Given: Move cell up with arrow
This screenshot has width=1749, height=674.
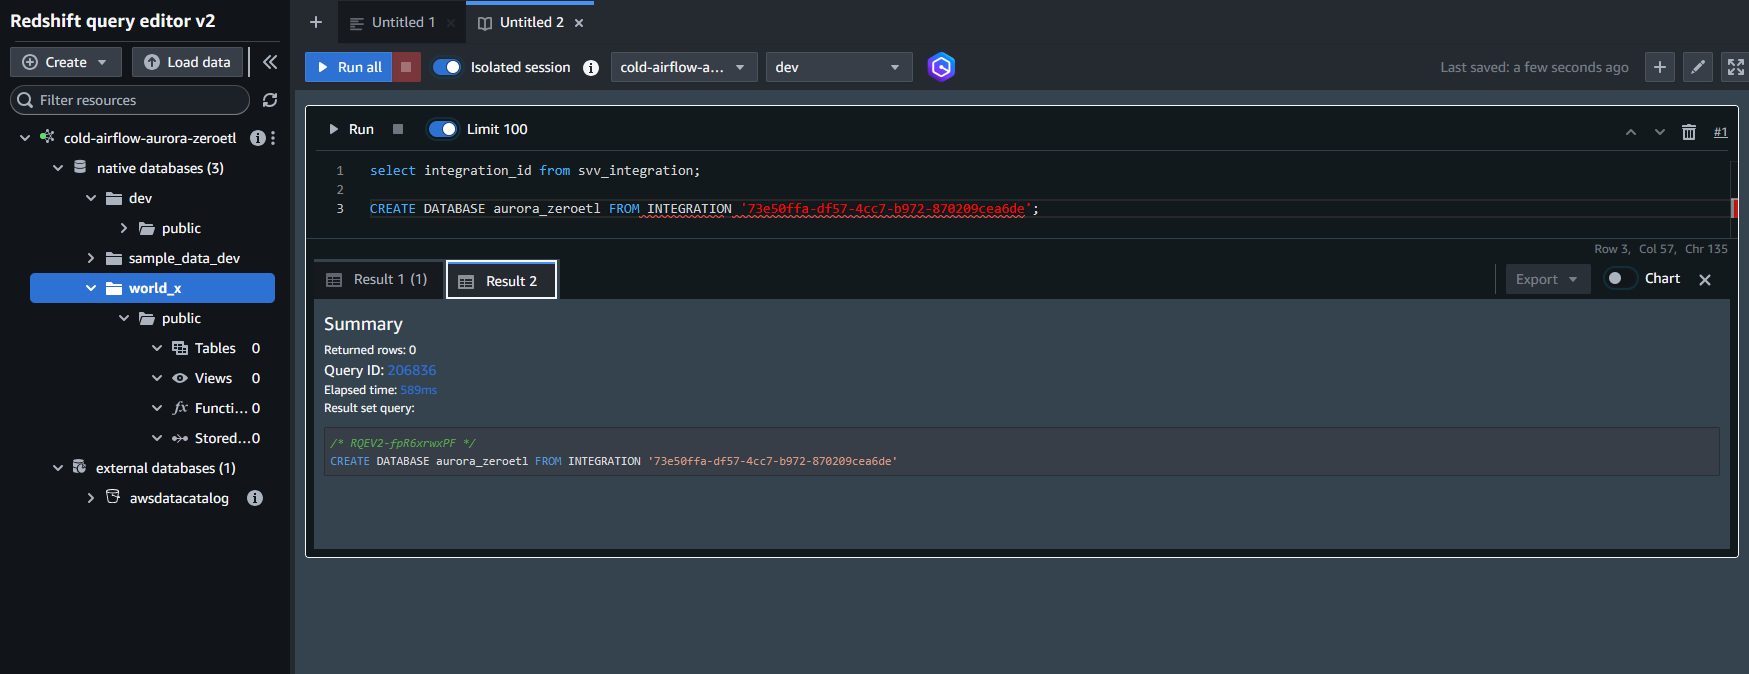Looking at the screenshot, I should tap(1631, 132).
